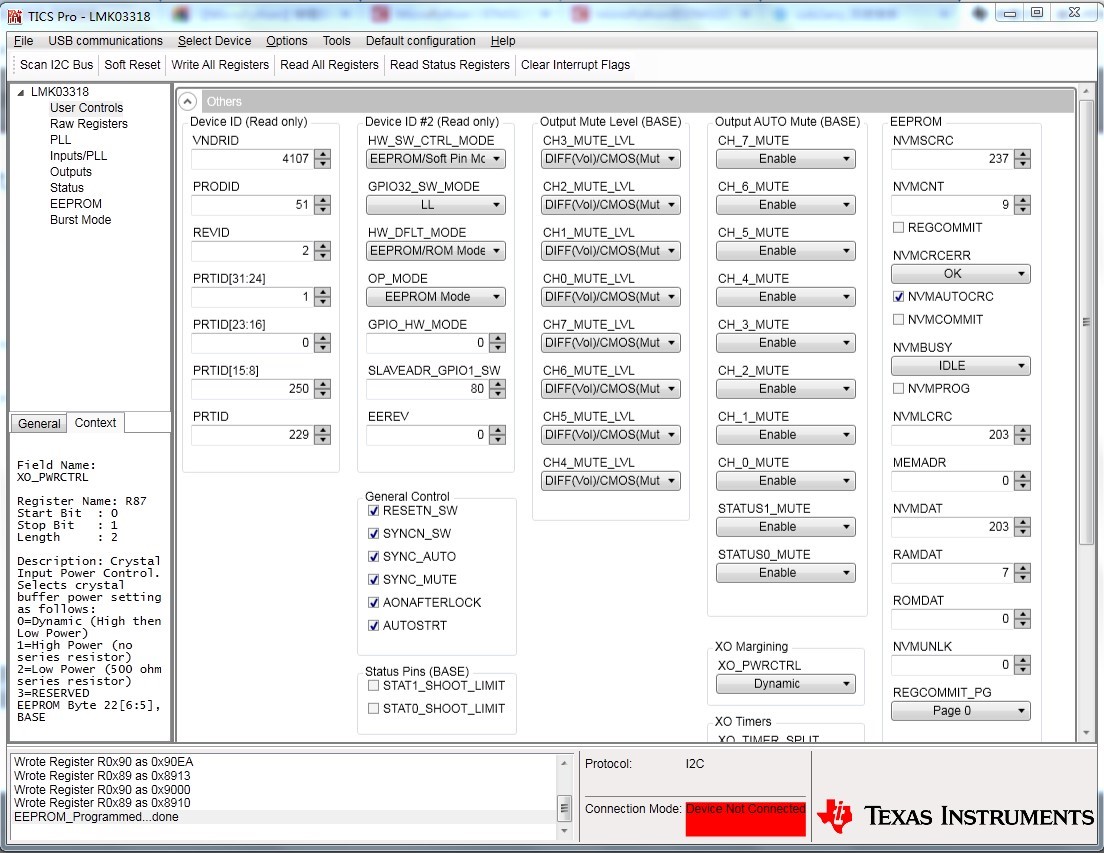The height and width of the screenshot is (853, 1104).
Task: Open NVMBUSY IDLE dropdown
Action: 960,366
